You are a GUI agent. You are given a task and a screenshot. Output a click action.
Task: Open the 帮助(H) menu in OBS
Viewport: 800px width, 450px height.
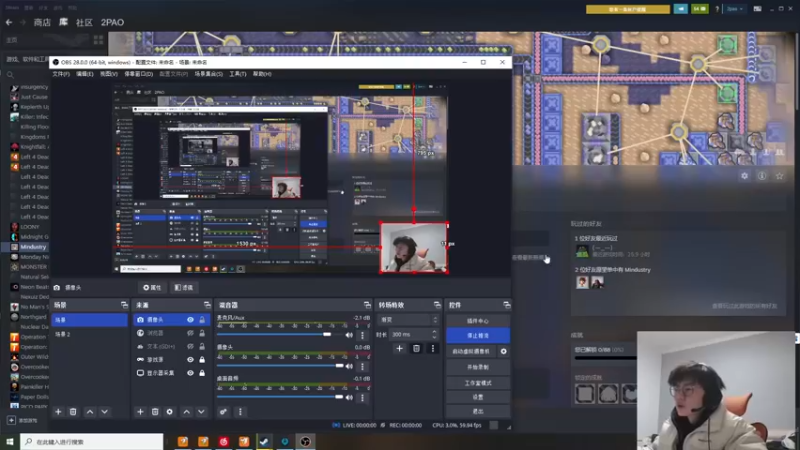pos(262,74)
